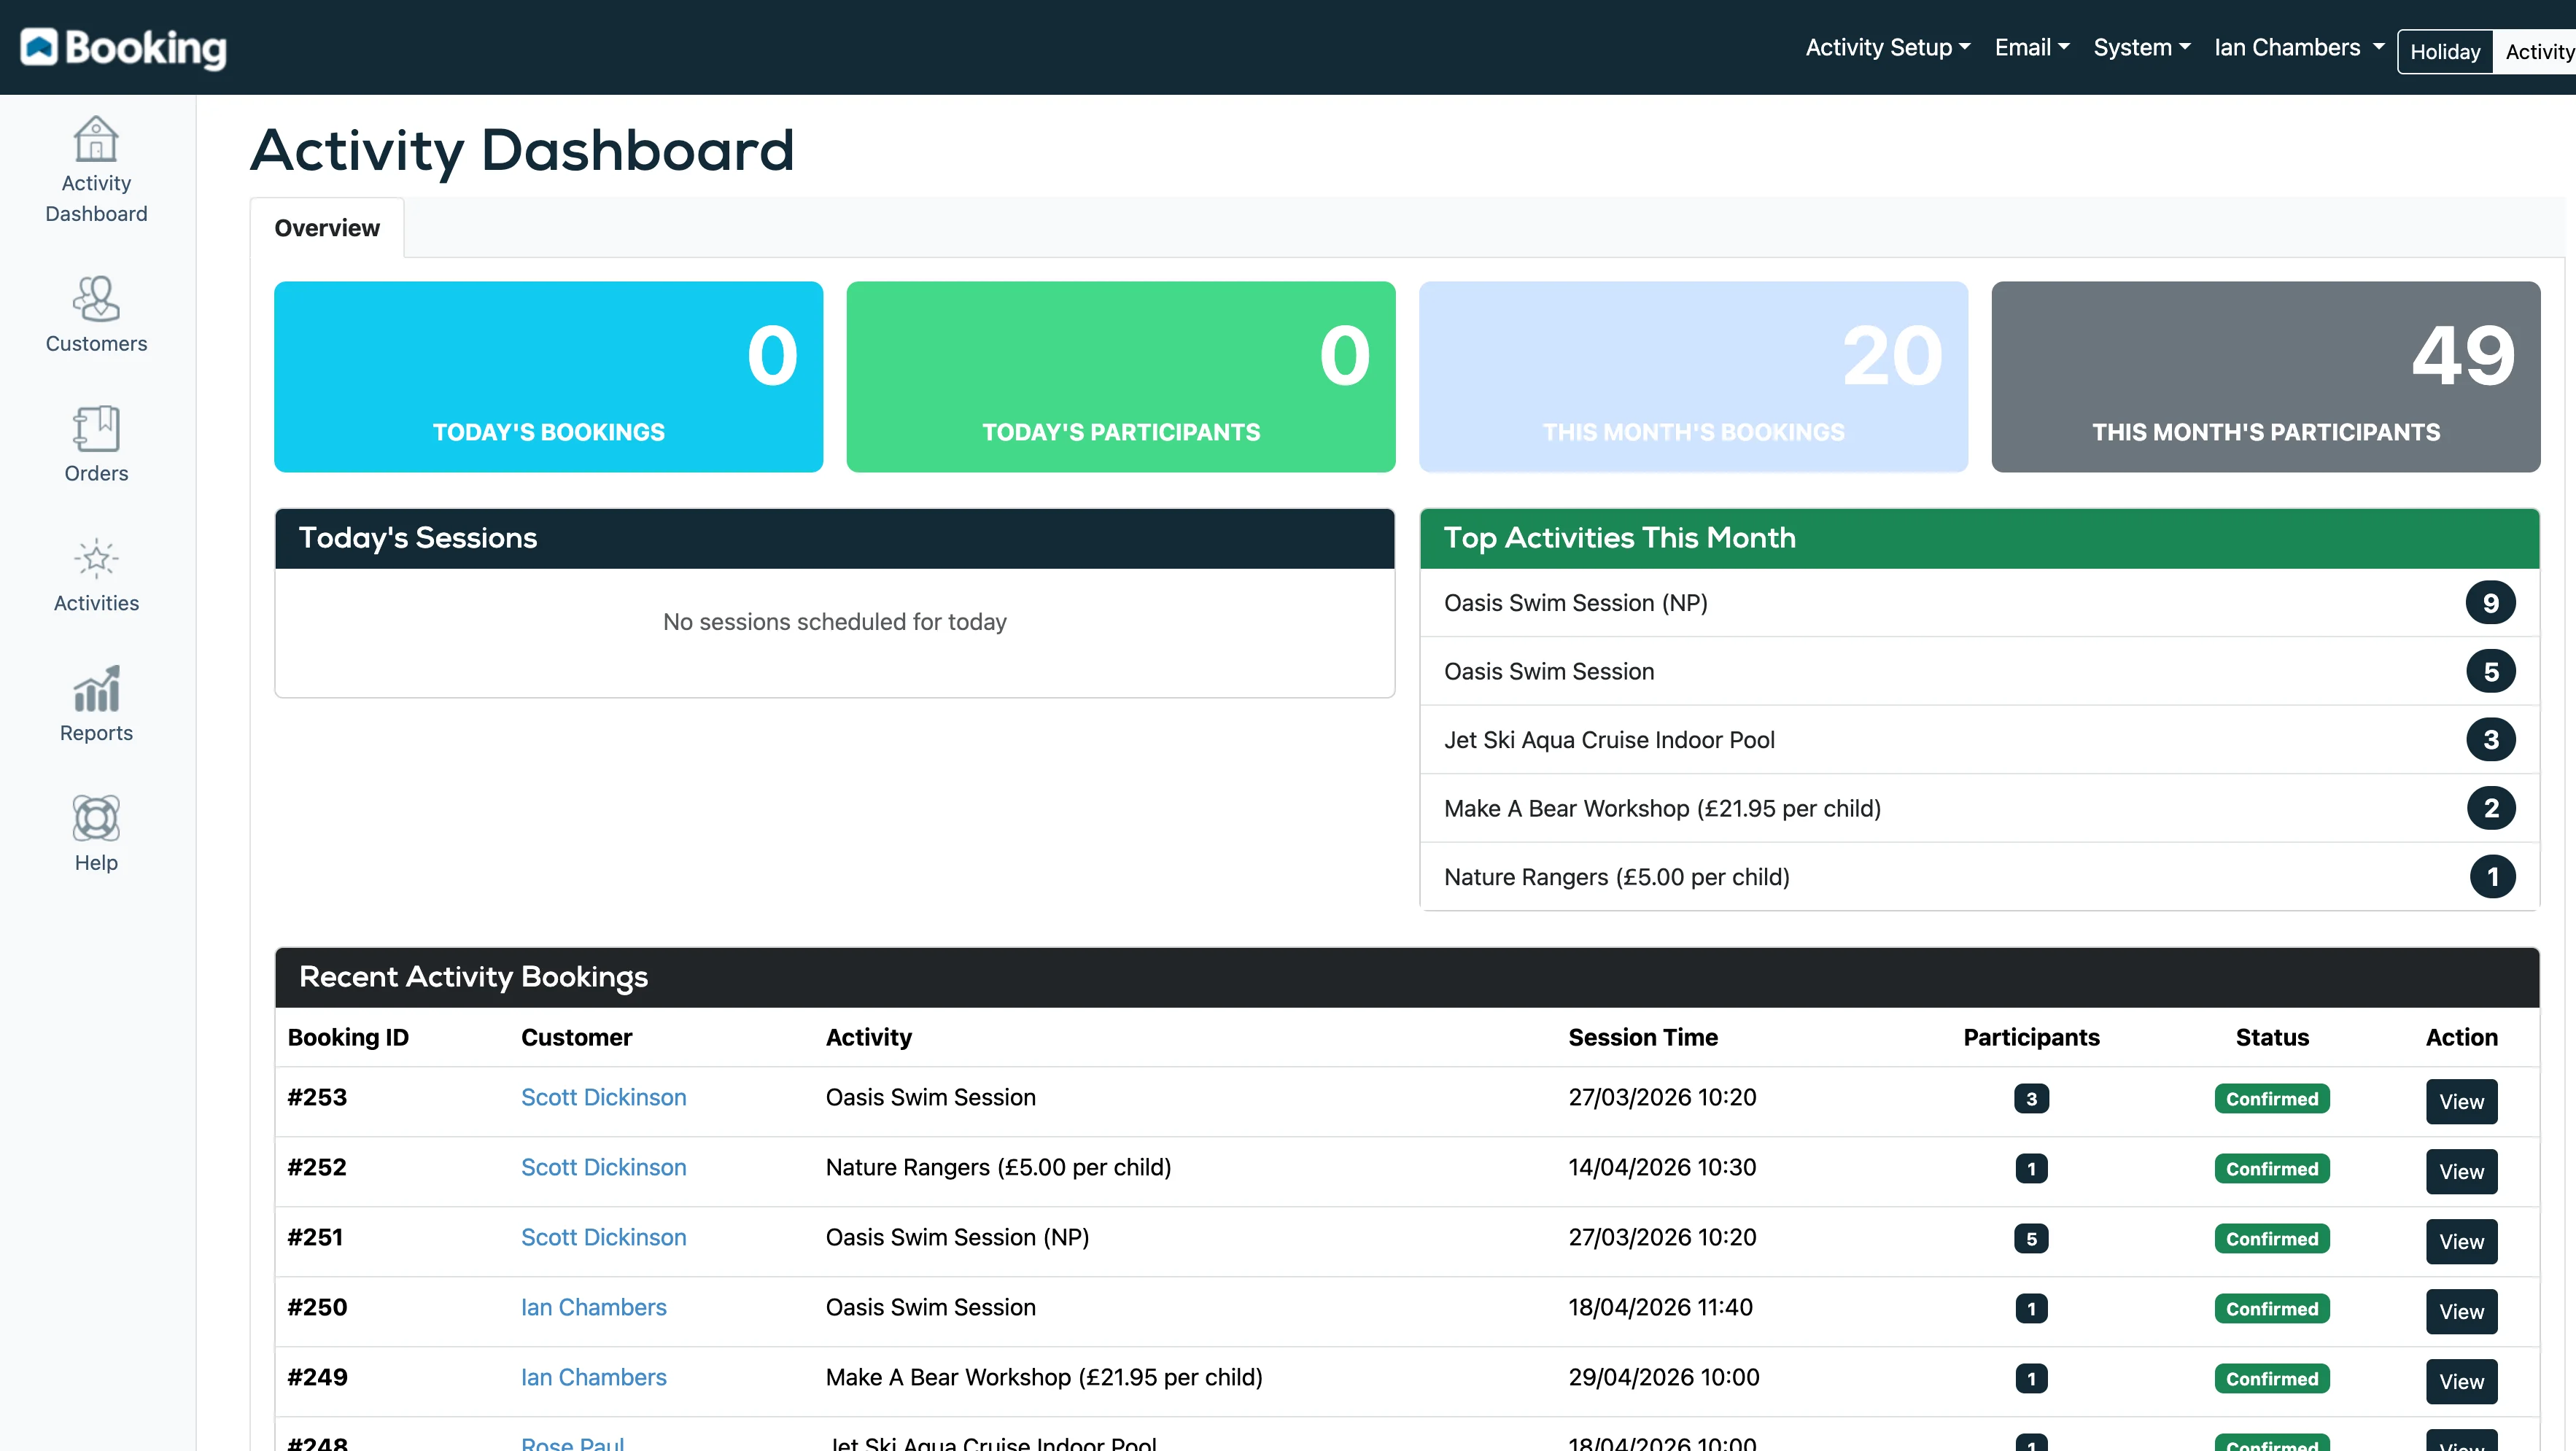
Task: Click the Status column header
Action: (2272, 1037)
